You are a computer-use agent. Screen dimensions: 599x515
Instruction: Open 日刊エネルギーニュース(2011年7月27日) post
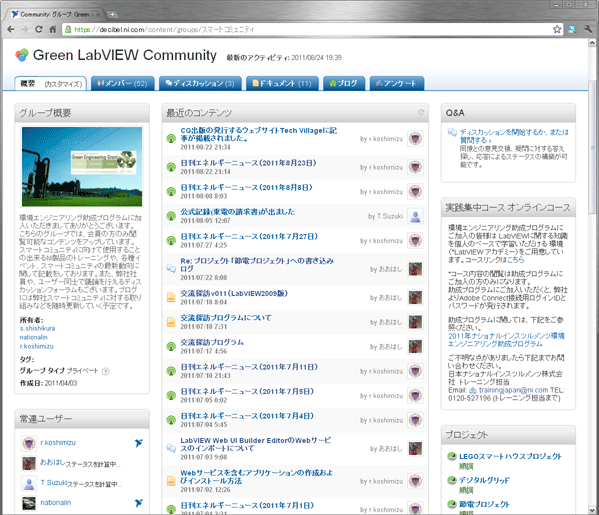(249, 236)
